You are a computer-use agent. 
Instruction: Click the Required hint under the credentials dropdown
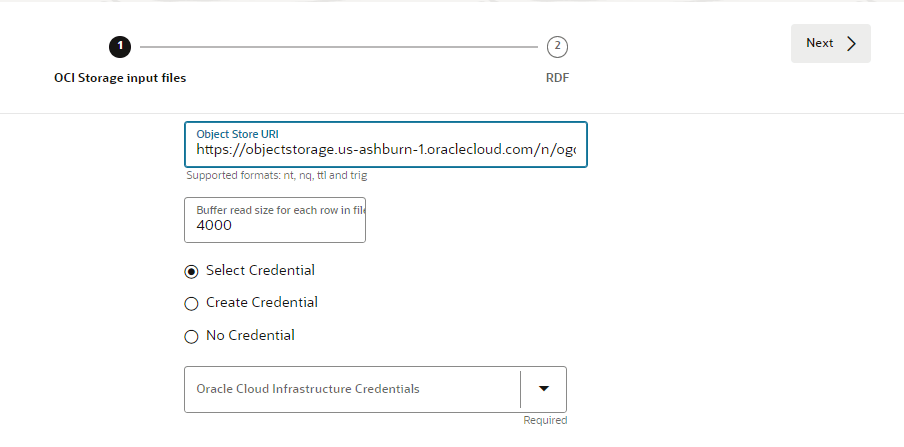[545, 421]
